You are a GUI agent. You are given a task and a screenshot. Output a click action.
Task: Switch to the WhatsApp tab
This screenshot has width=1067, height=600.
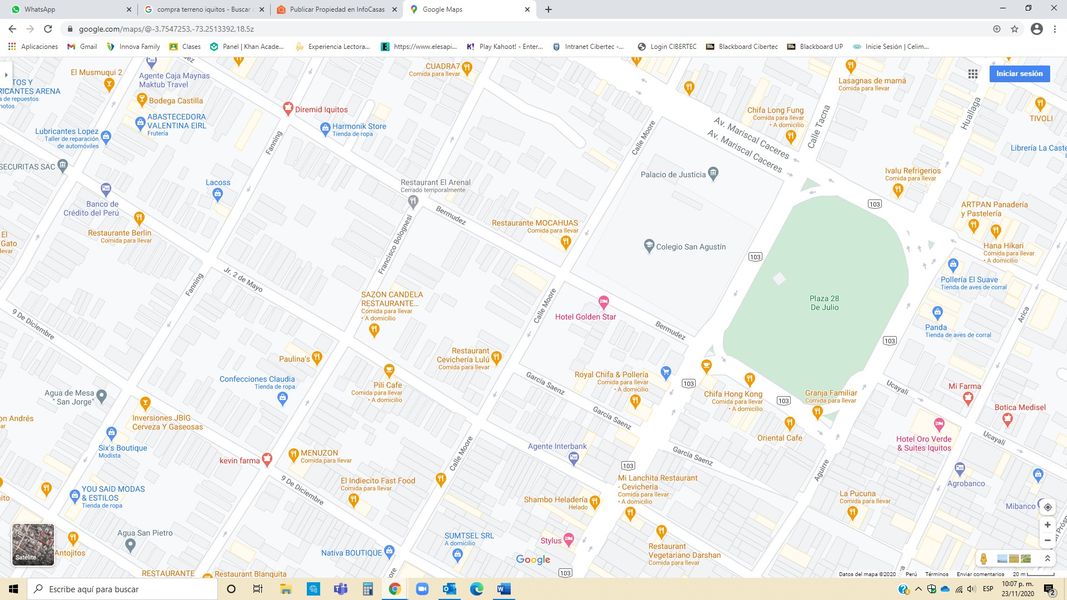click(71, 10)
